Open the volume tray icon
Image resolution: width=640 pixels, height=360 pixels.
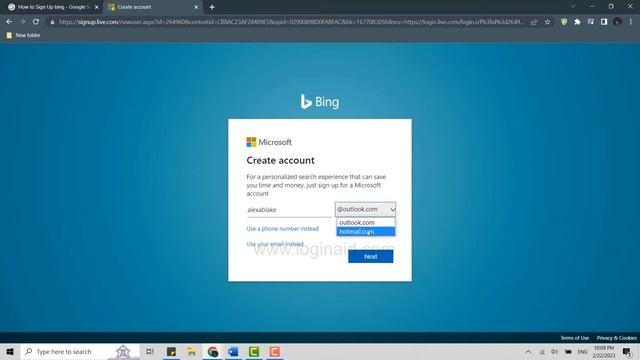[x=555, y=351]
